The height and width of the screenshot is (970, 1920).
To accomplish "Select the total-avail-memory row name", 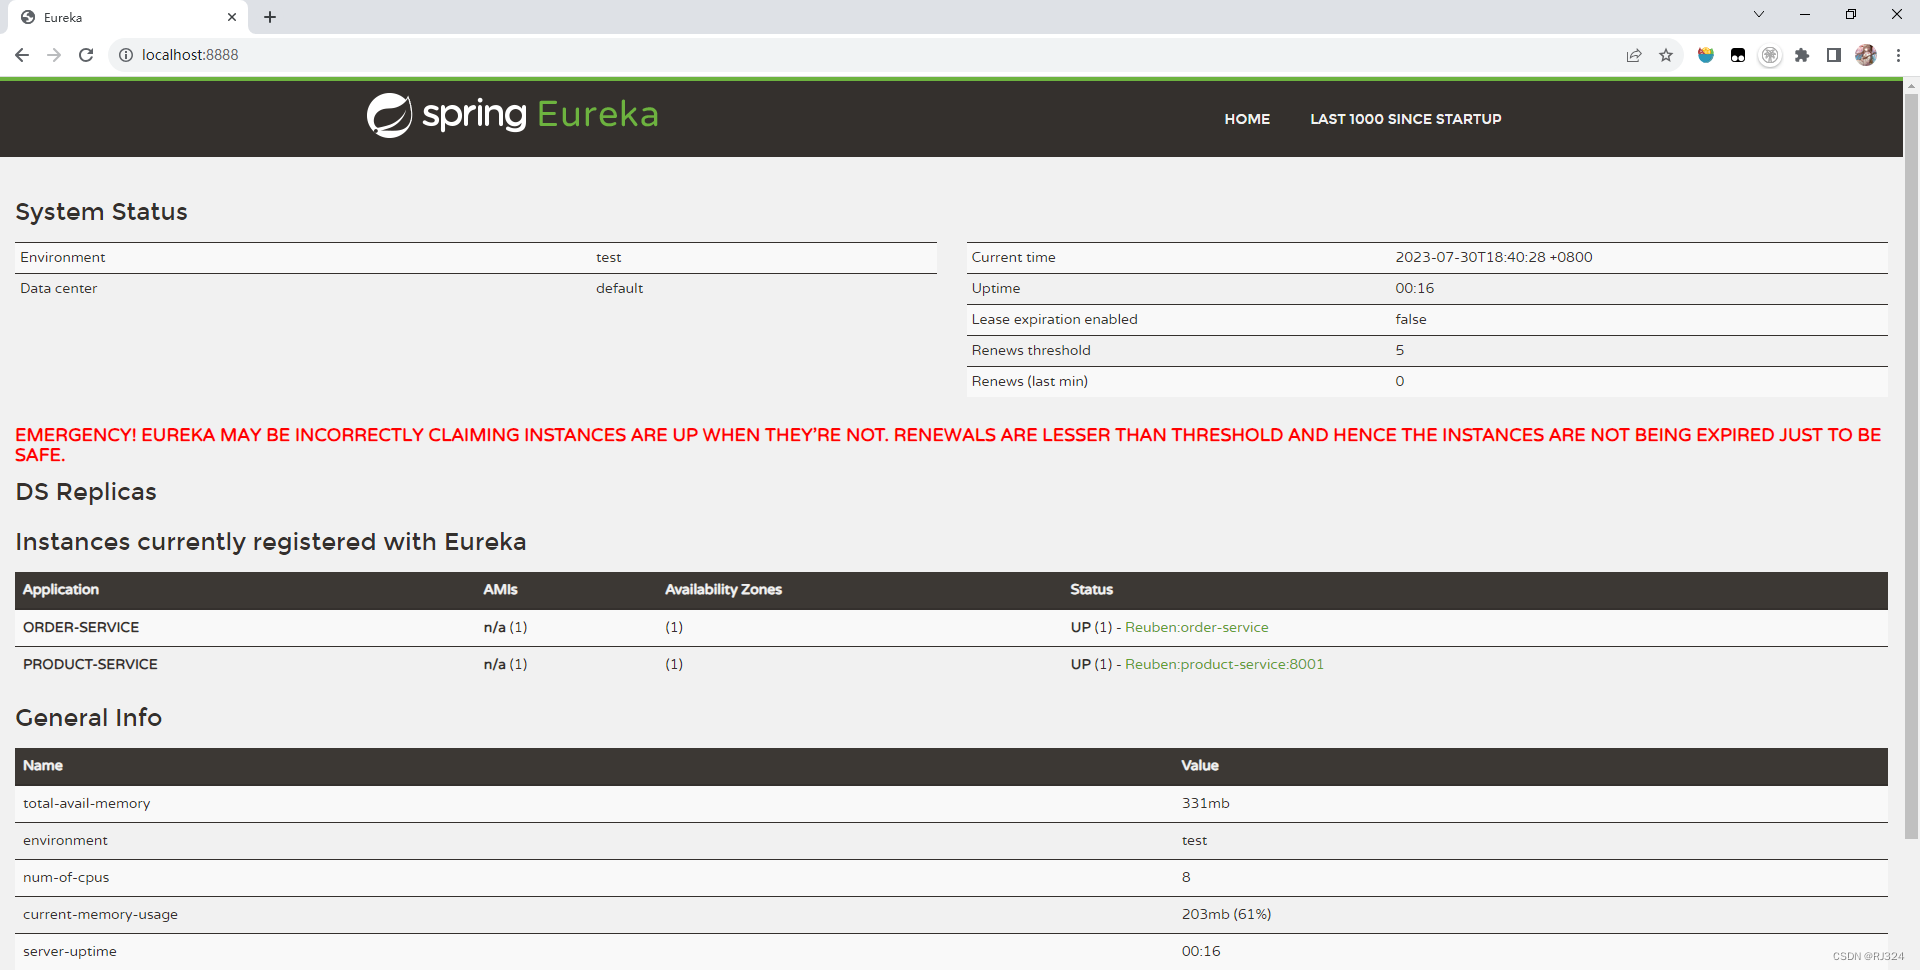I will point(87,803).
